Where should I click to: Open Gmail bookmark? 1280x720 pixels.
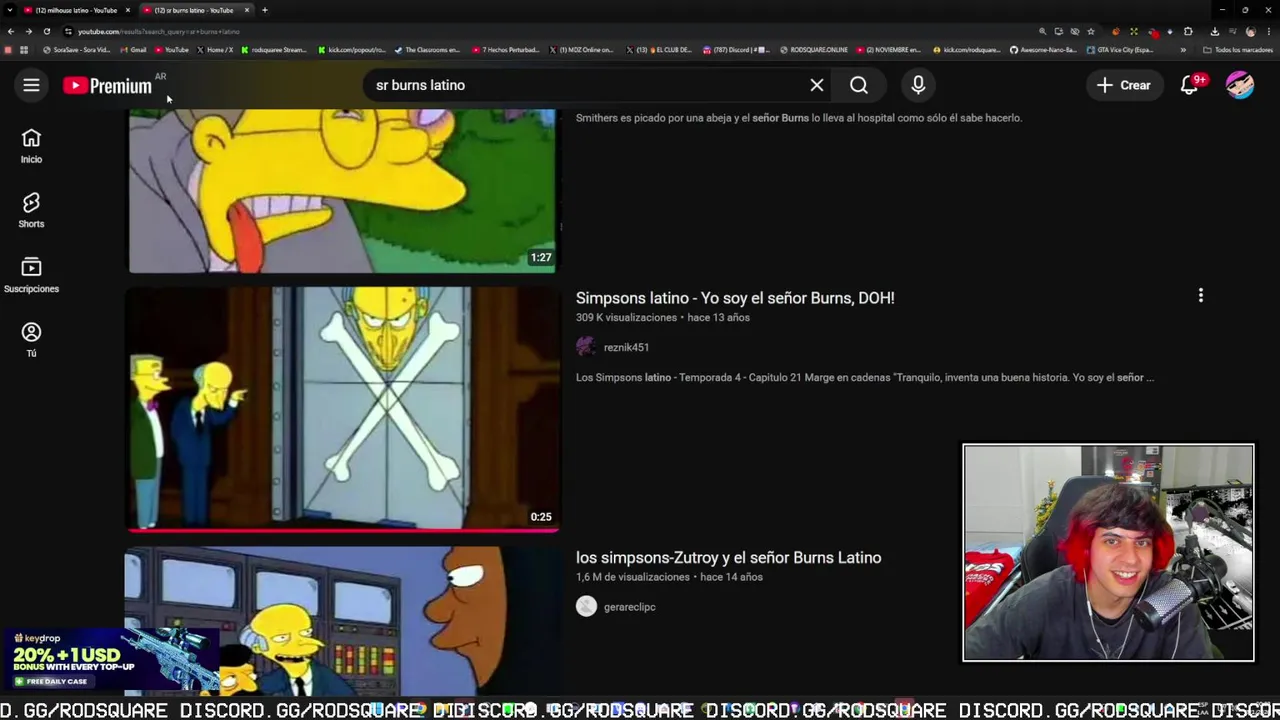pyautogui.click(x=133, y=50)
